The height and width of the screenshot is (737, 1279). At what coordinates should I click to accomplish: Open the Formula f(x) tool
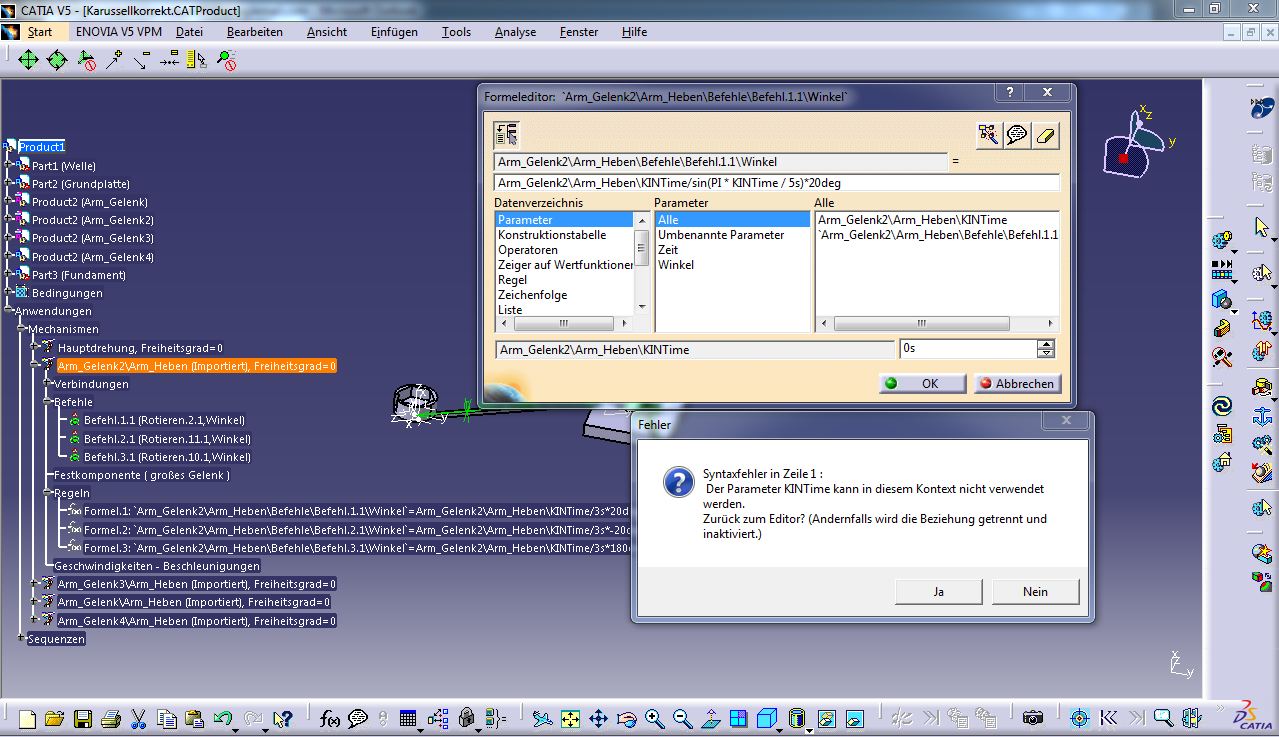(330, 718)
